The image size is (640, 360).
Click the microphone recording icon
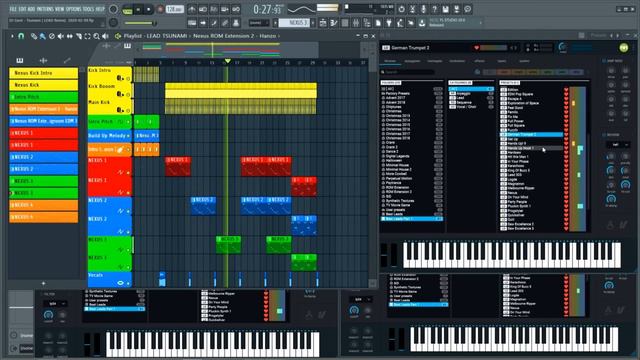(x=423, y=9)
